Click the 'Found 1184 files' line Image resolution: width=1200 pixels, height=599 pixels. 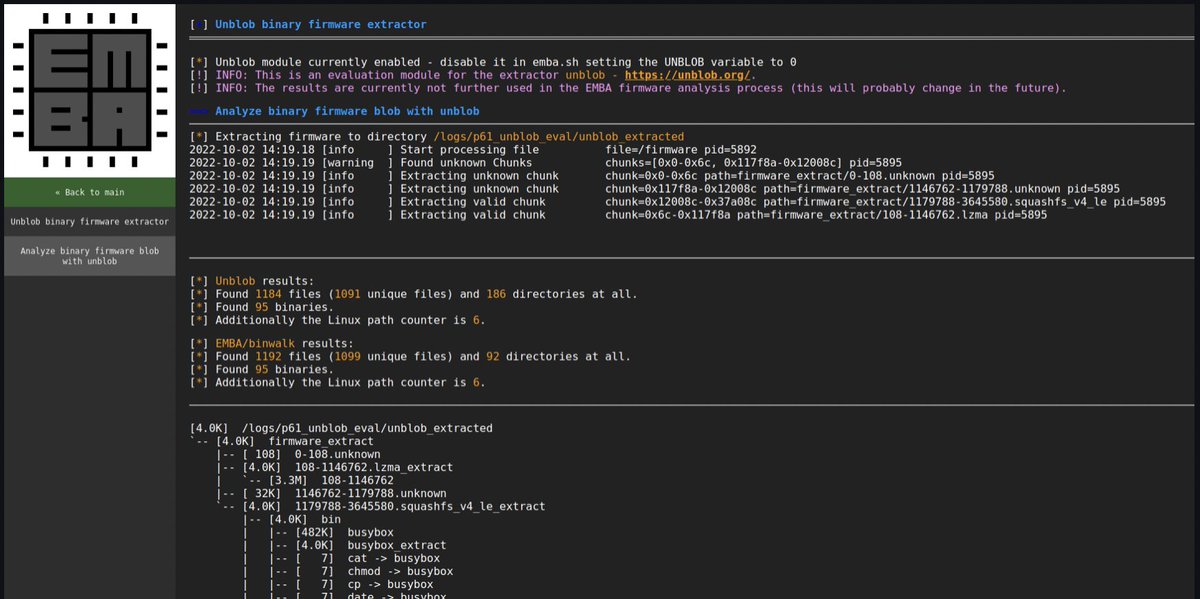pos(413,294)
